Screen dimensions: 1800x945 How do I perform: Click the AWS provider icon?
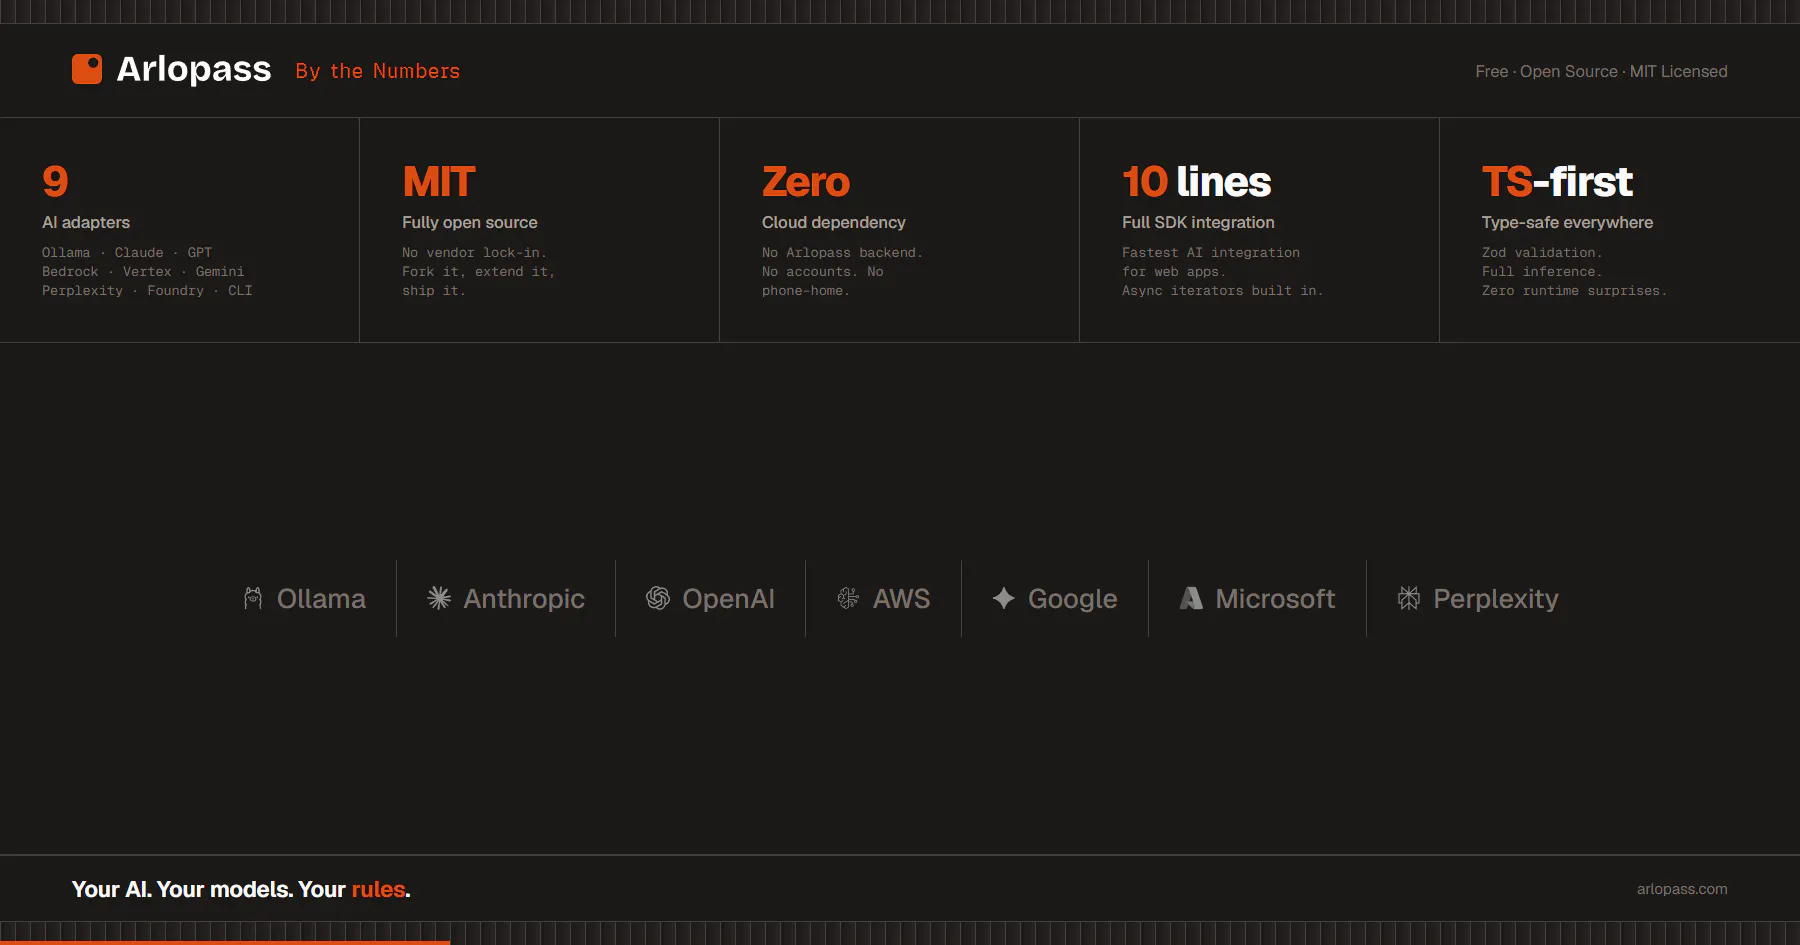[x=848, y=598]
